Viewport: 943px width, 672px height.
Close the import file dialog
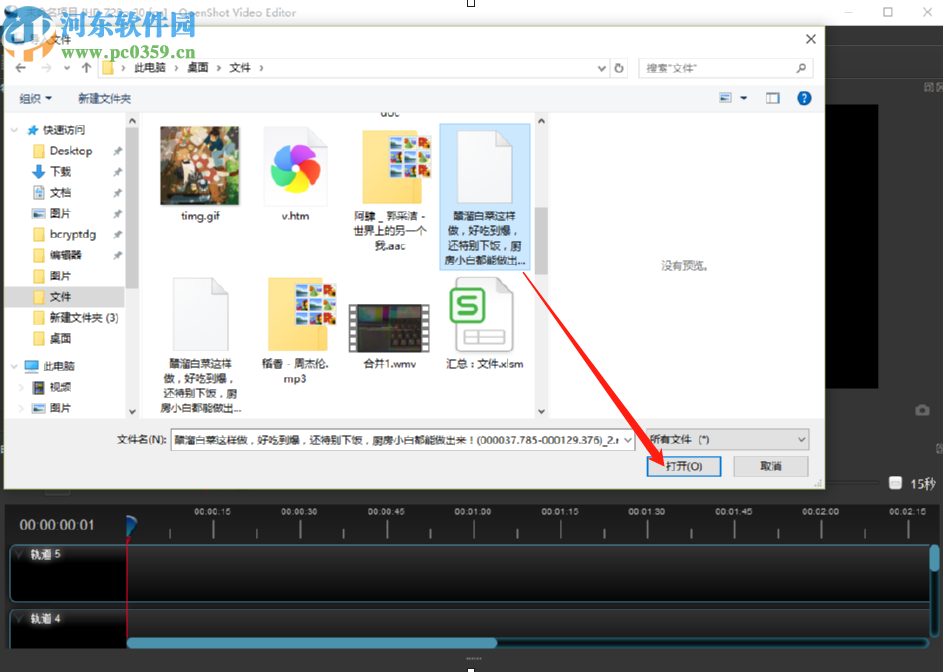(x=811, y=39)
